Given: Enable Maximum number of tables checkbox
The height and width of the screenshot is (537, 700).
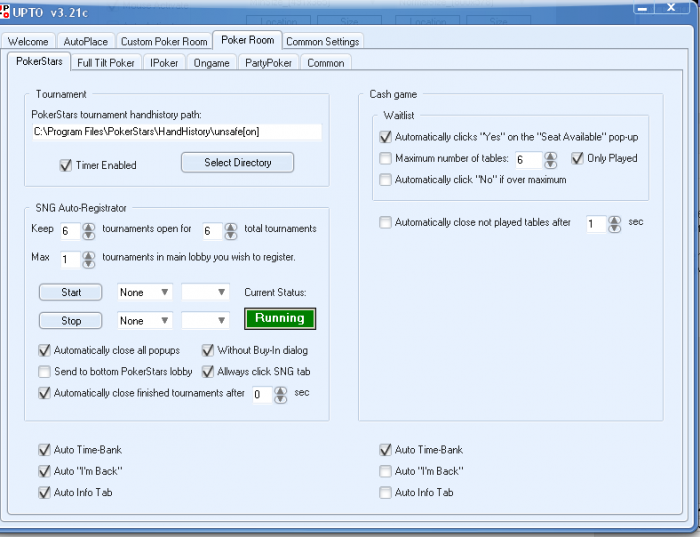Looking at the screenshot, I should point(385,158).
